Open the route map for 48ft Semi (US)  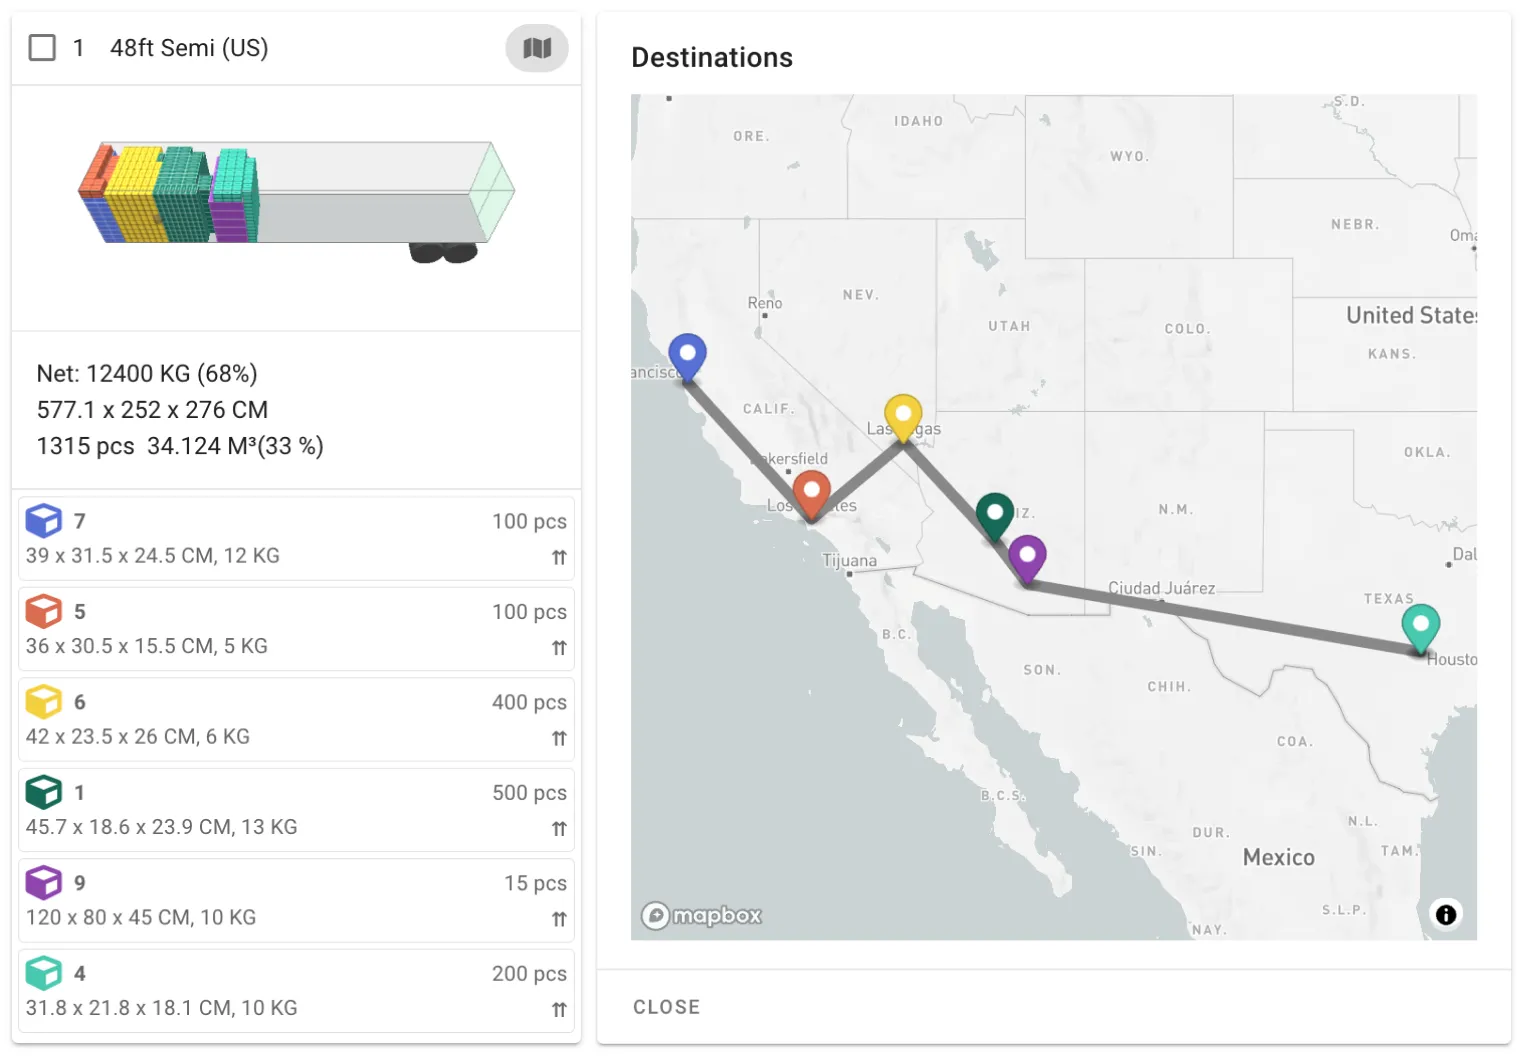[x=537, y=47]
